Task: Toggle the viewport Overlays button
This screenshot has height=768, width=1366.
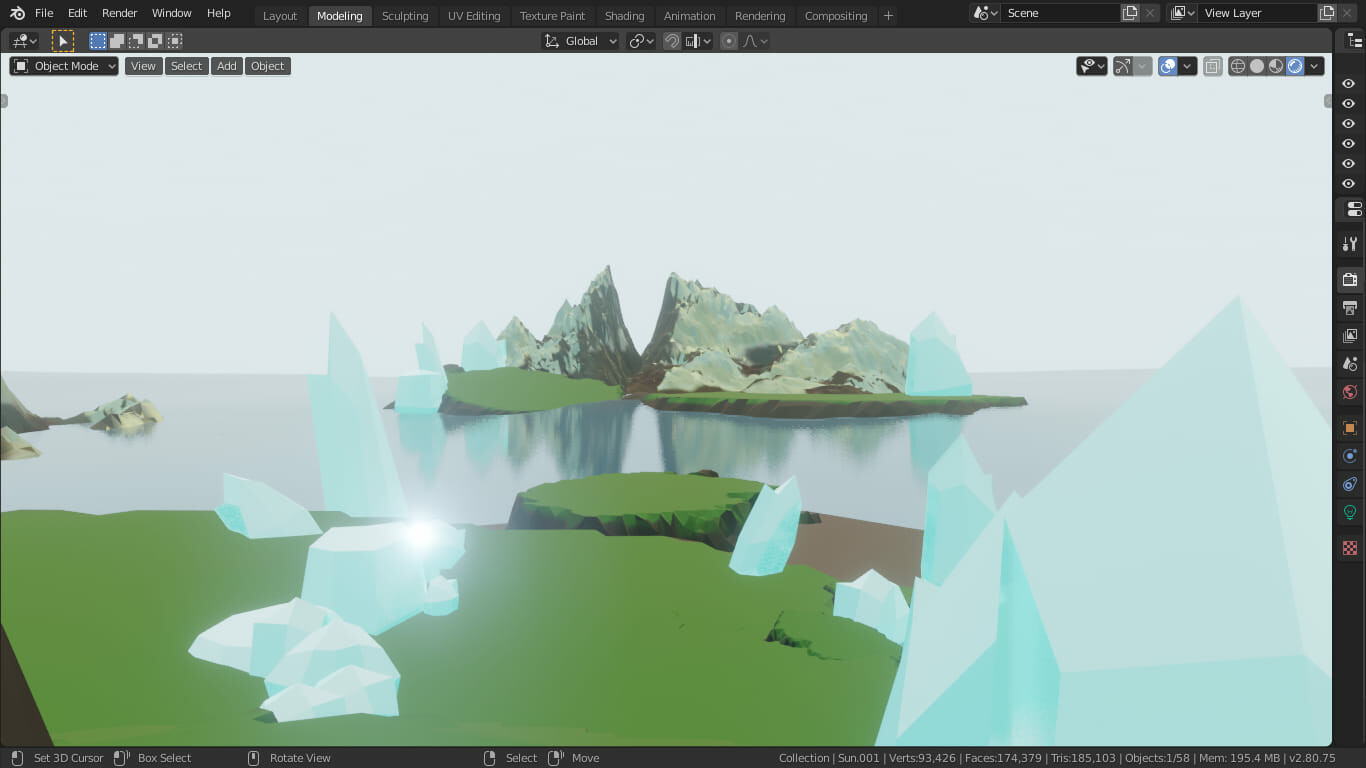Action: click(x=1168, y=66)
